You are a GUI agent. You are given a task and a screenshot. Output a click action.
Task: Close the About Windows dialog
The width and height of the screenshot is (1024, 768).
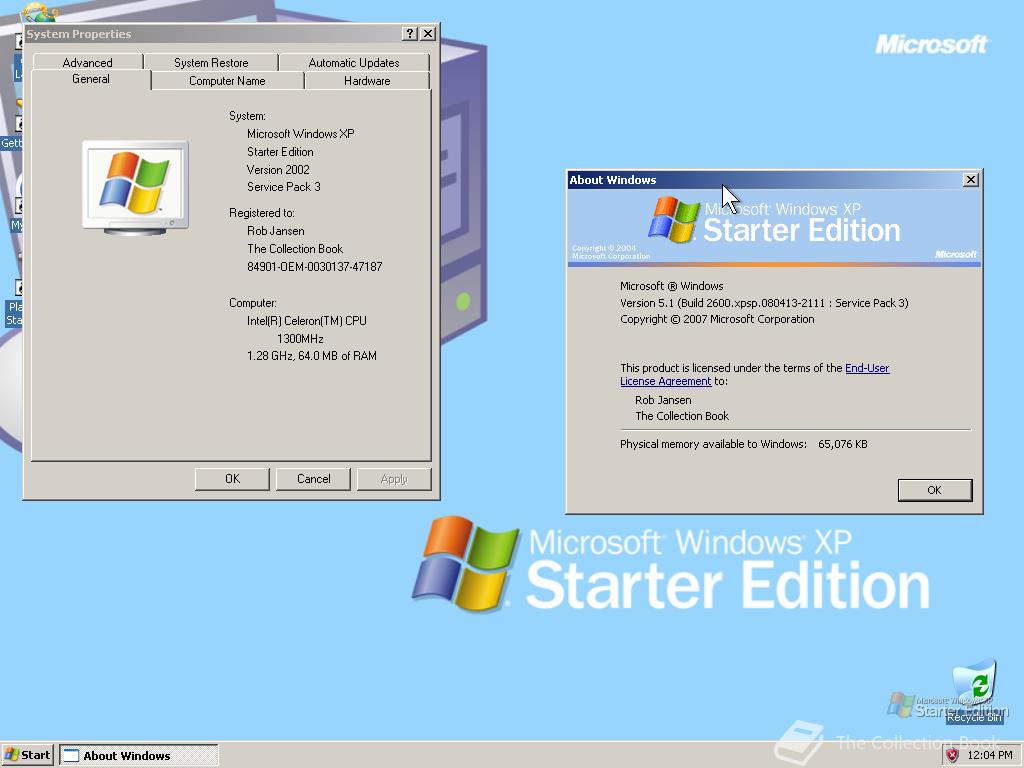(x=970, y=180)
